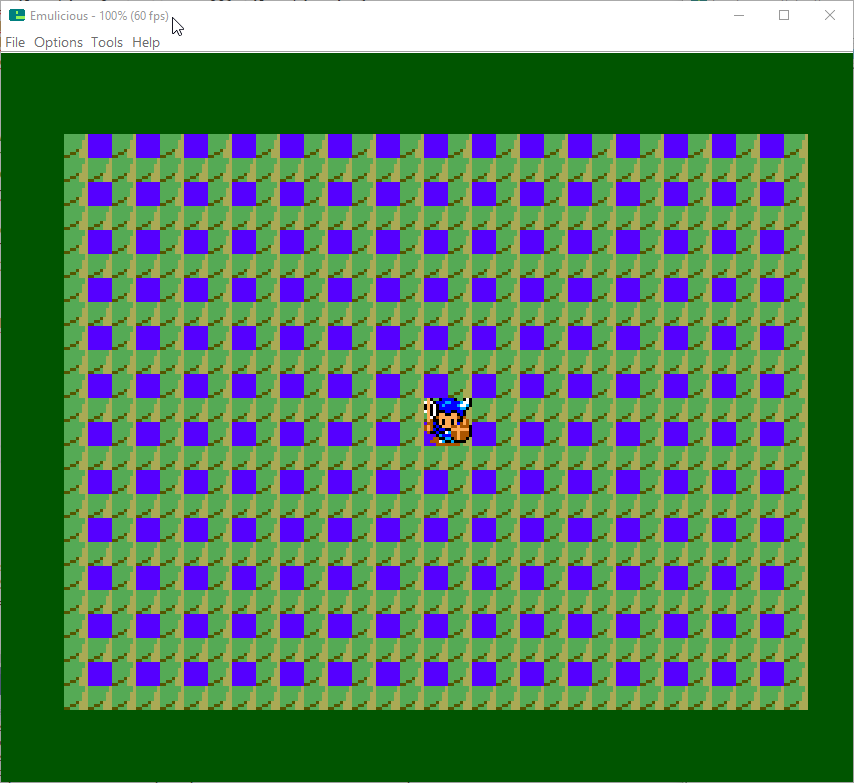Maximize the Emulicious window
854x783 pixels.
click(x=784, y=15)
